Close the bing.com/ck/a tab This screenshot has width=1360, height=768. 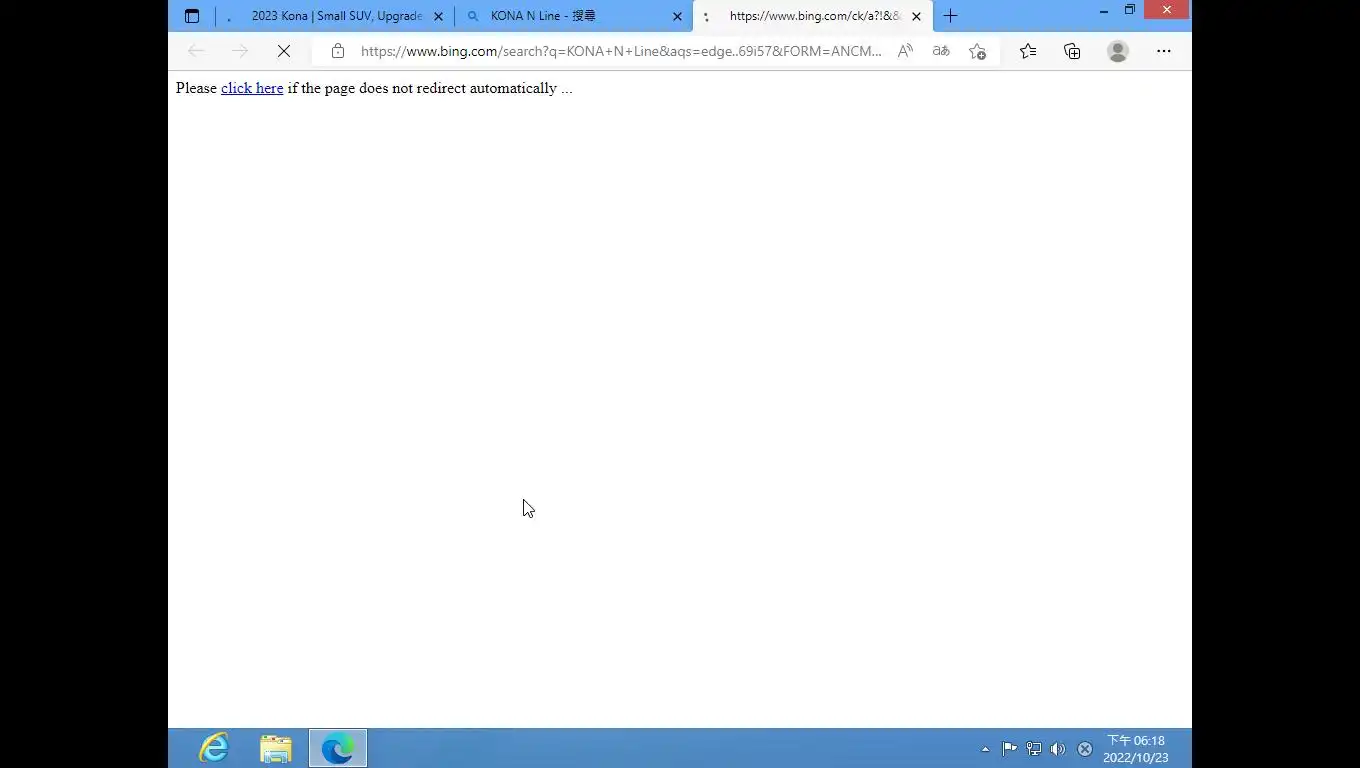[x=916, y=16]
